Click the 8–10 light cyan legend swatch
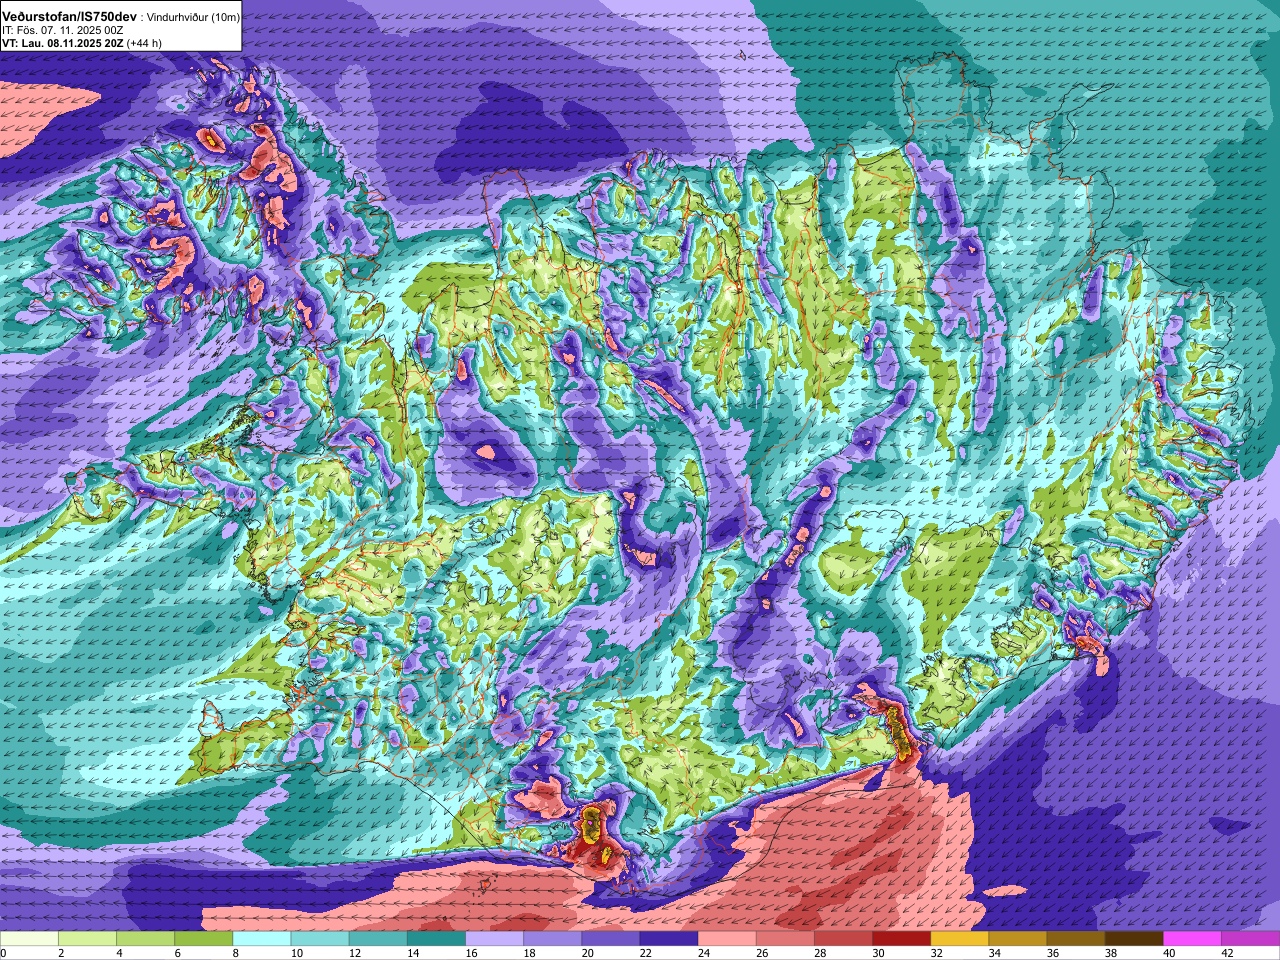Viewport: 1280px width, 960px height. [x=262, y=939]
